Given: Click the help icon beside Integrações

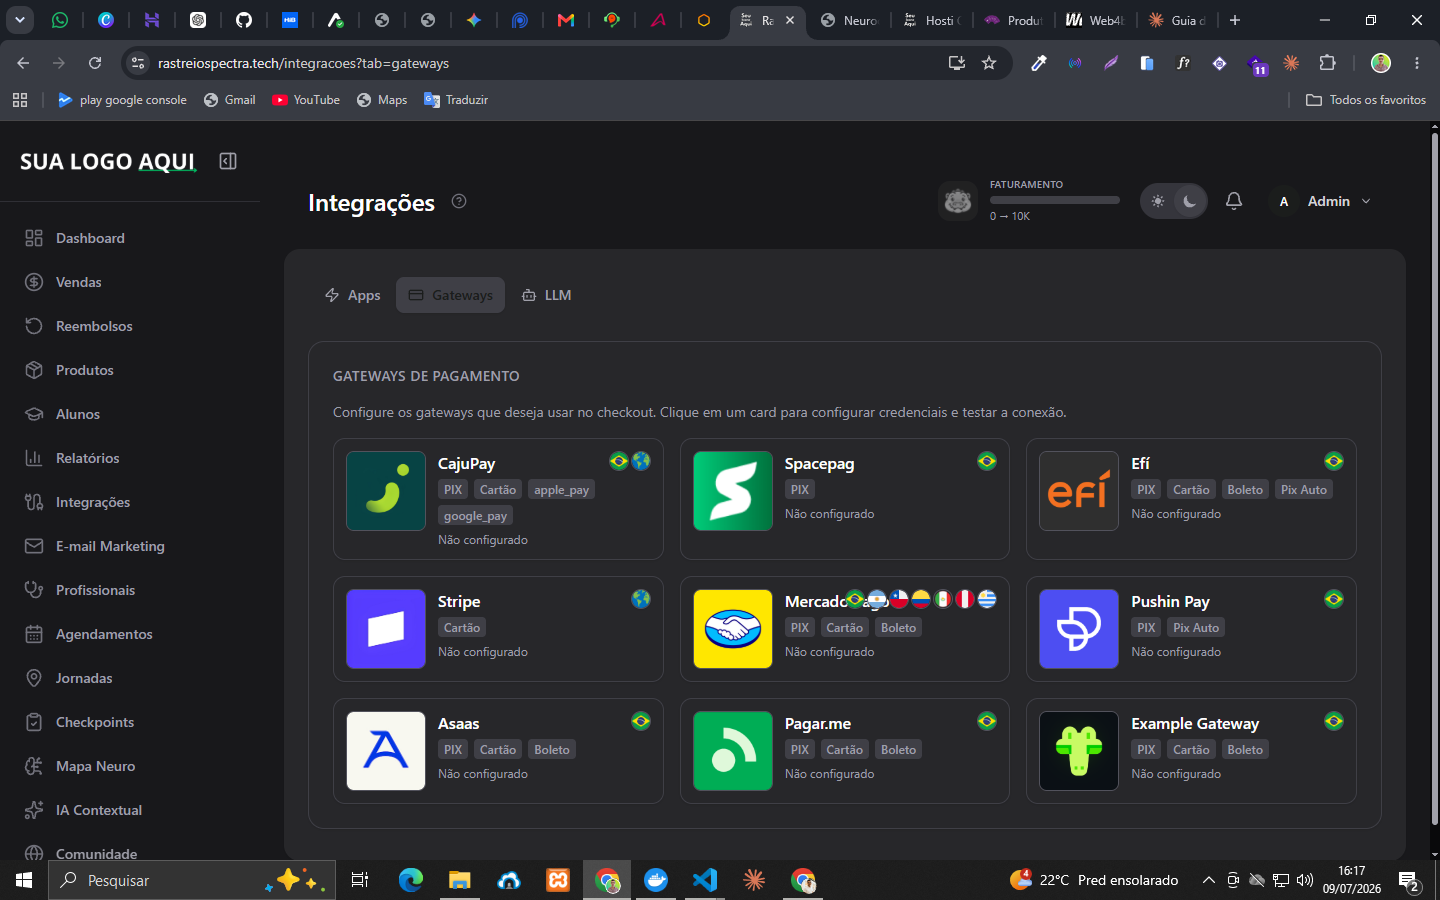Looking at the screenshot, I should point(459,201).
